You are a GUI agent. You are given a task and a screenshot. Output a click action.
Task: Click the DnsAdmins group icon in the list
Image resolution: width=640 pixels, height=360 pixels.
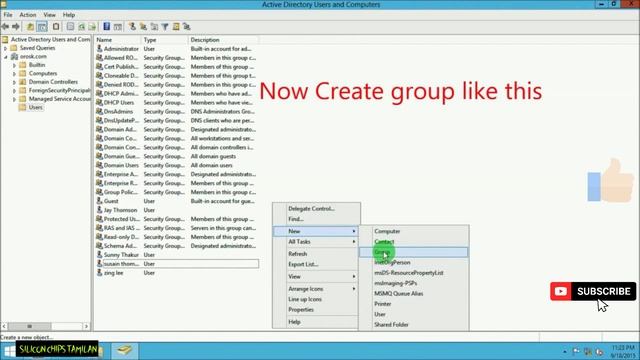pos(99,111)
